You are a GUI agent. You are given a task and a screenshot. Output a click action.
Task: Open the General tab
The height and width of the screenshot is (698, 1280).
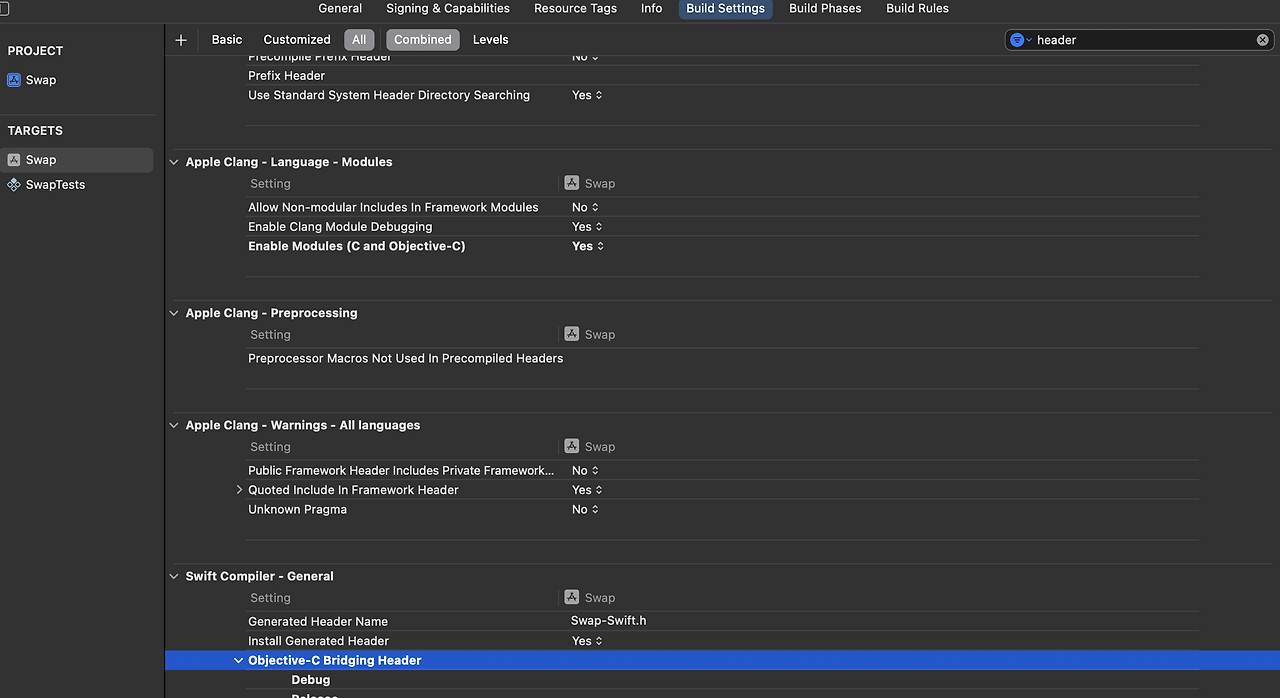click(x=340, y=8)
